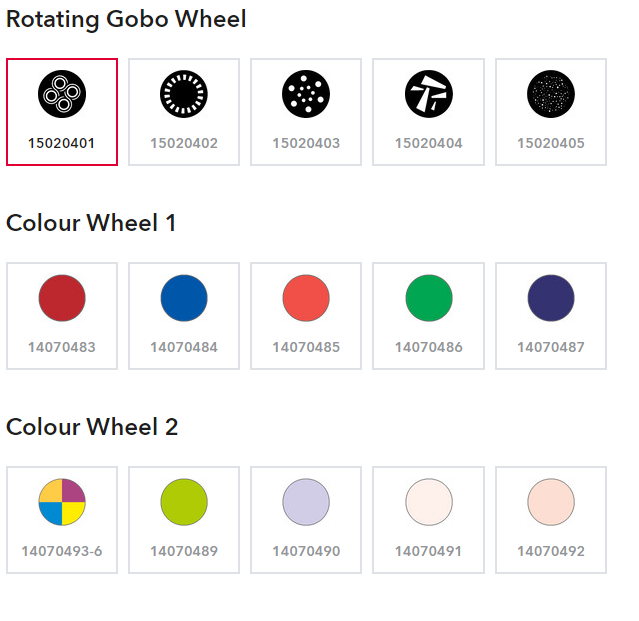Click the 15020403 part number label
Screen dimensions: 639x621
(306, 143)
